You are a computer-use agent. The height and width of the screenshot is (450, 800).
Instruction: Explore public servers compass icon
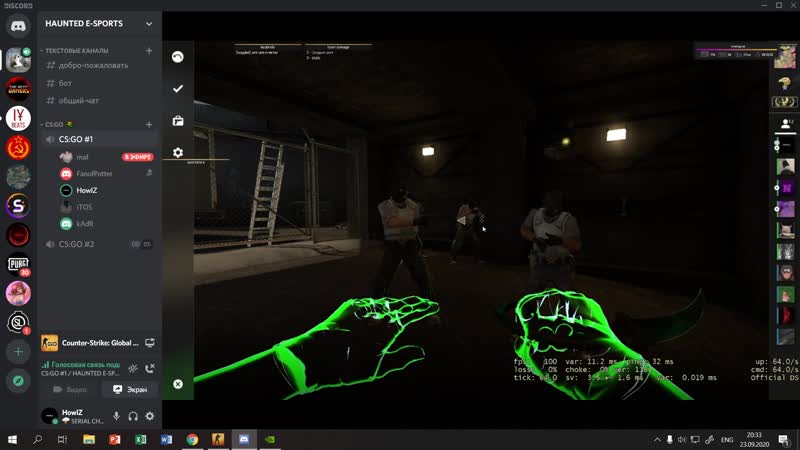coord(18,381)
